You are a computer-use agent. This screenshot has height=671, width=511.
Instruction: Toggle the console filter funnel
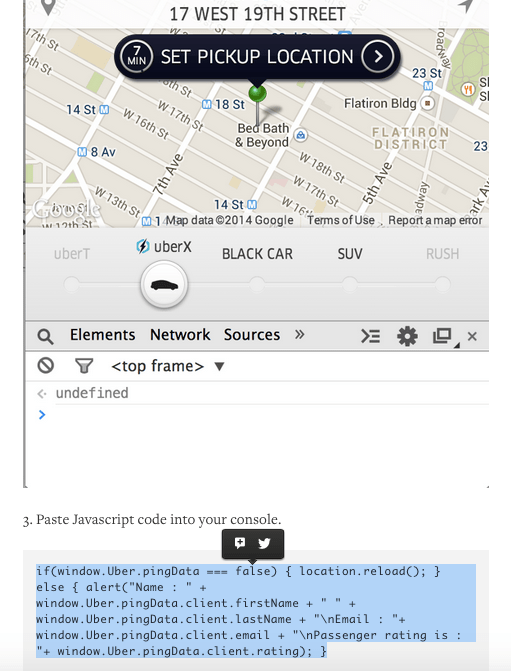click(x=84, y=366)
